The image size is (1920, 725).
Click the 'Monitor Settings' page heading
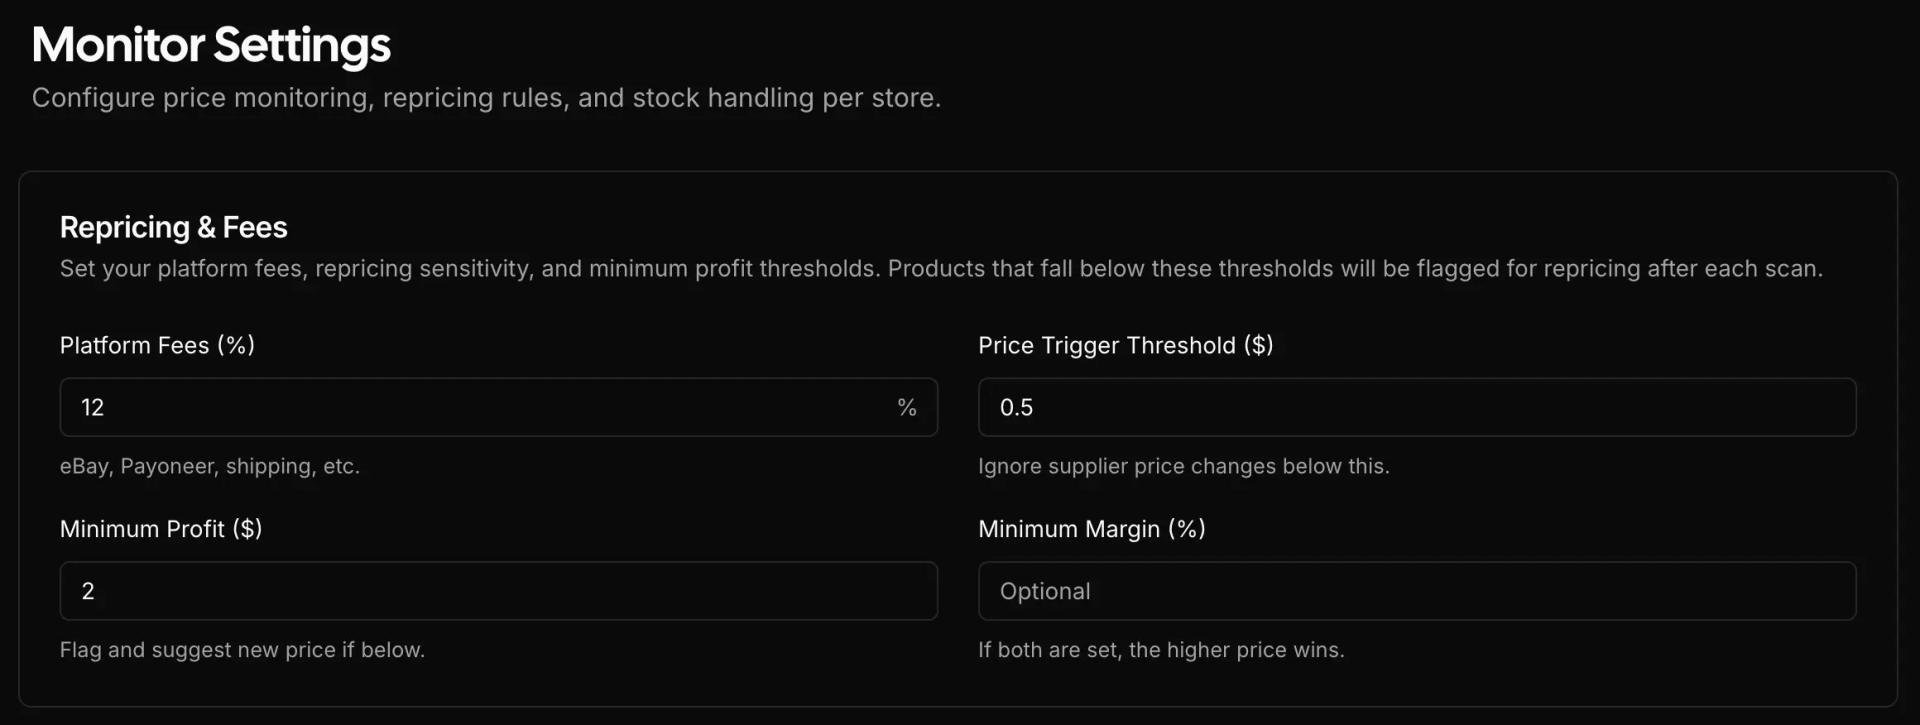pyautogui.click(x=211, y=44)
